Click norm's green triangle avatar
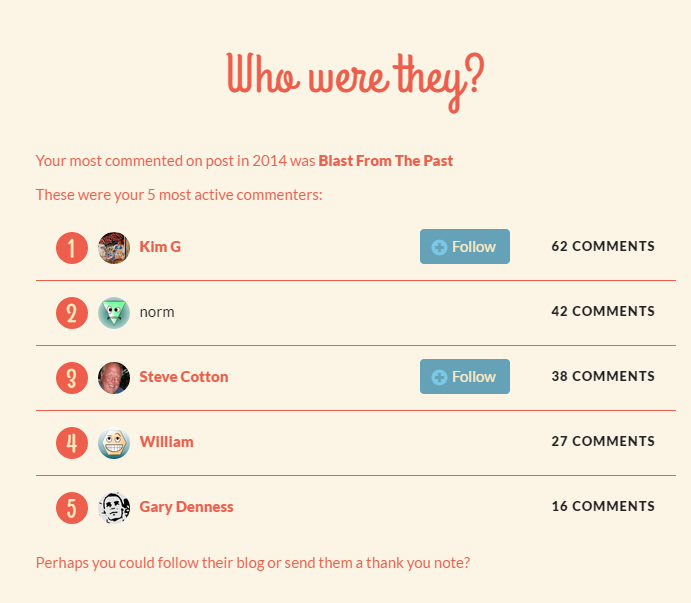This screenshot has height=603, width=691. (x=114, y=312)
